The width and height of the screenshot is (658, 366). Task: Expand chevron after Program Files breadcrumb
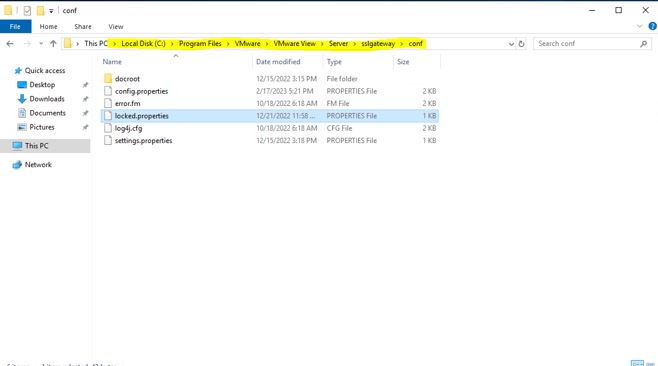pyautogui.click(x=228, y=44)
